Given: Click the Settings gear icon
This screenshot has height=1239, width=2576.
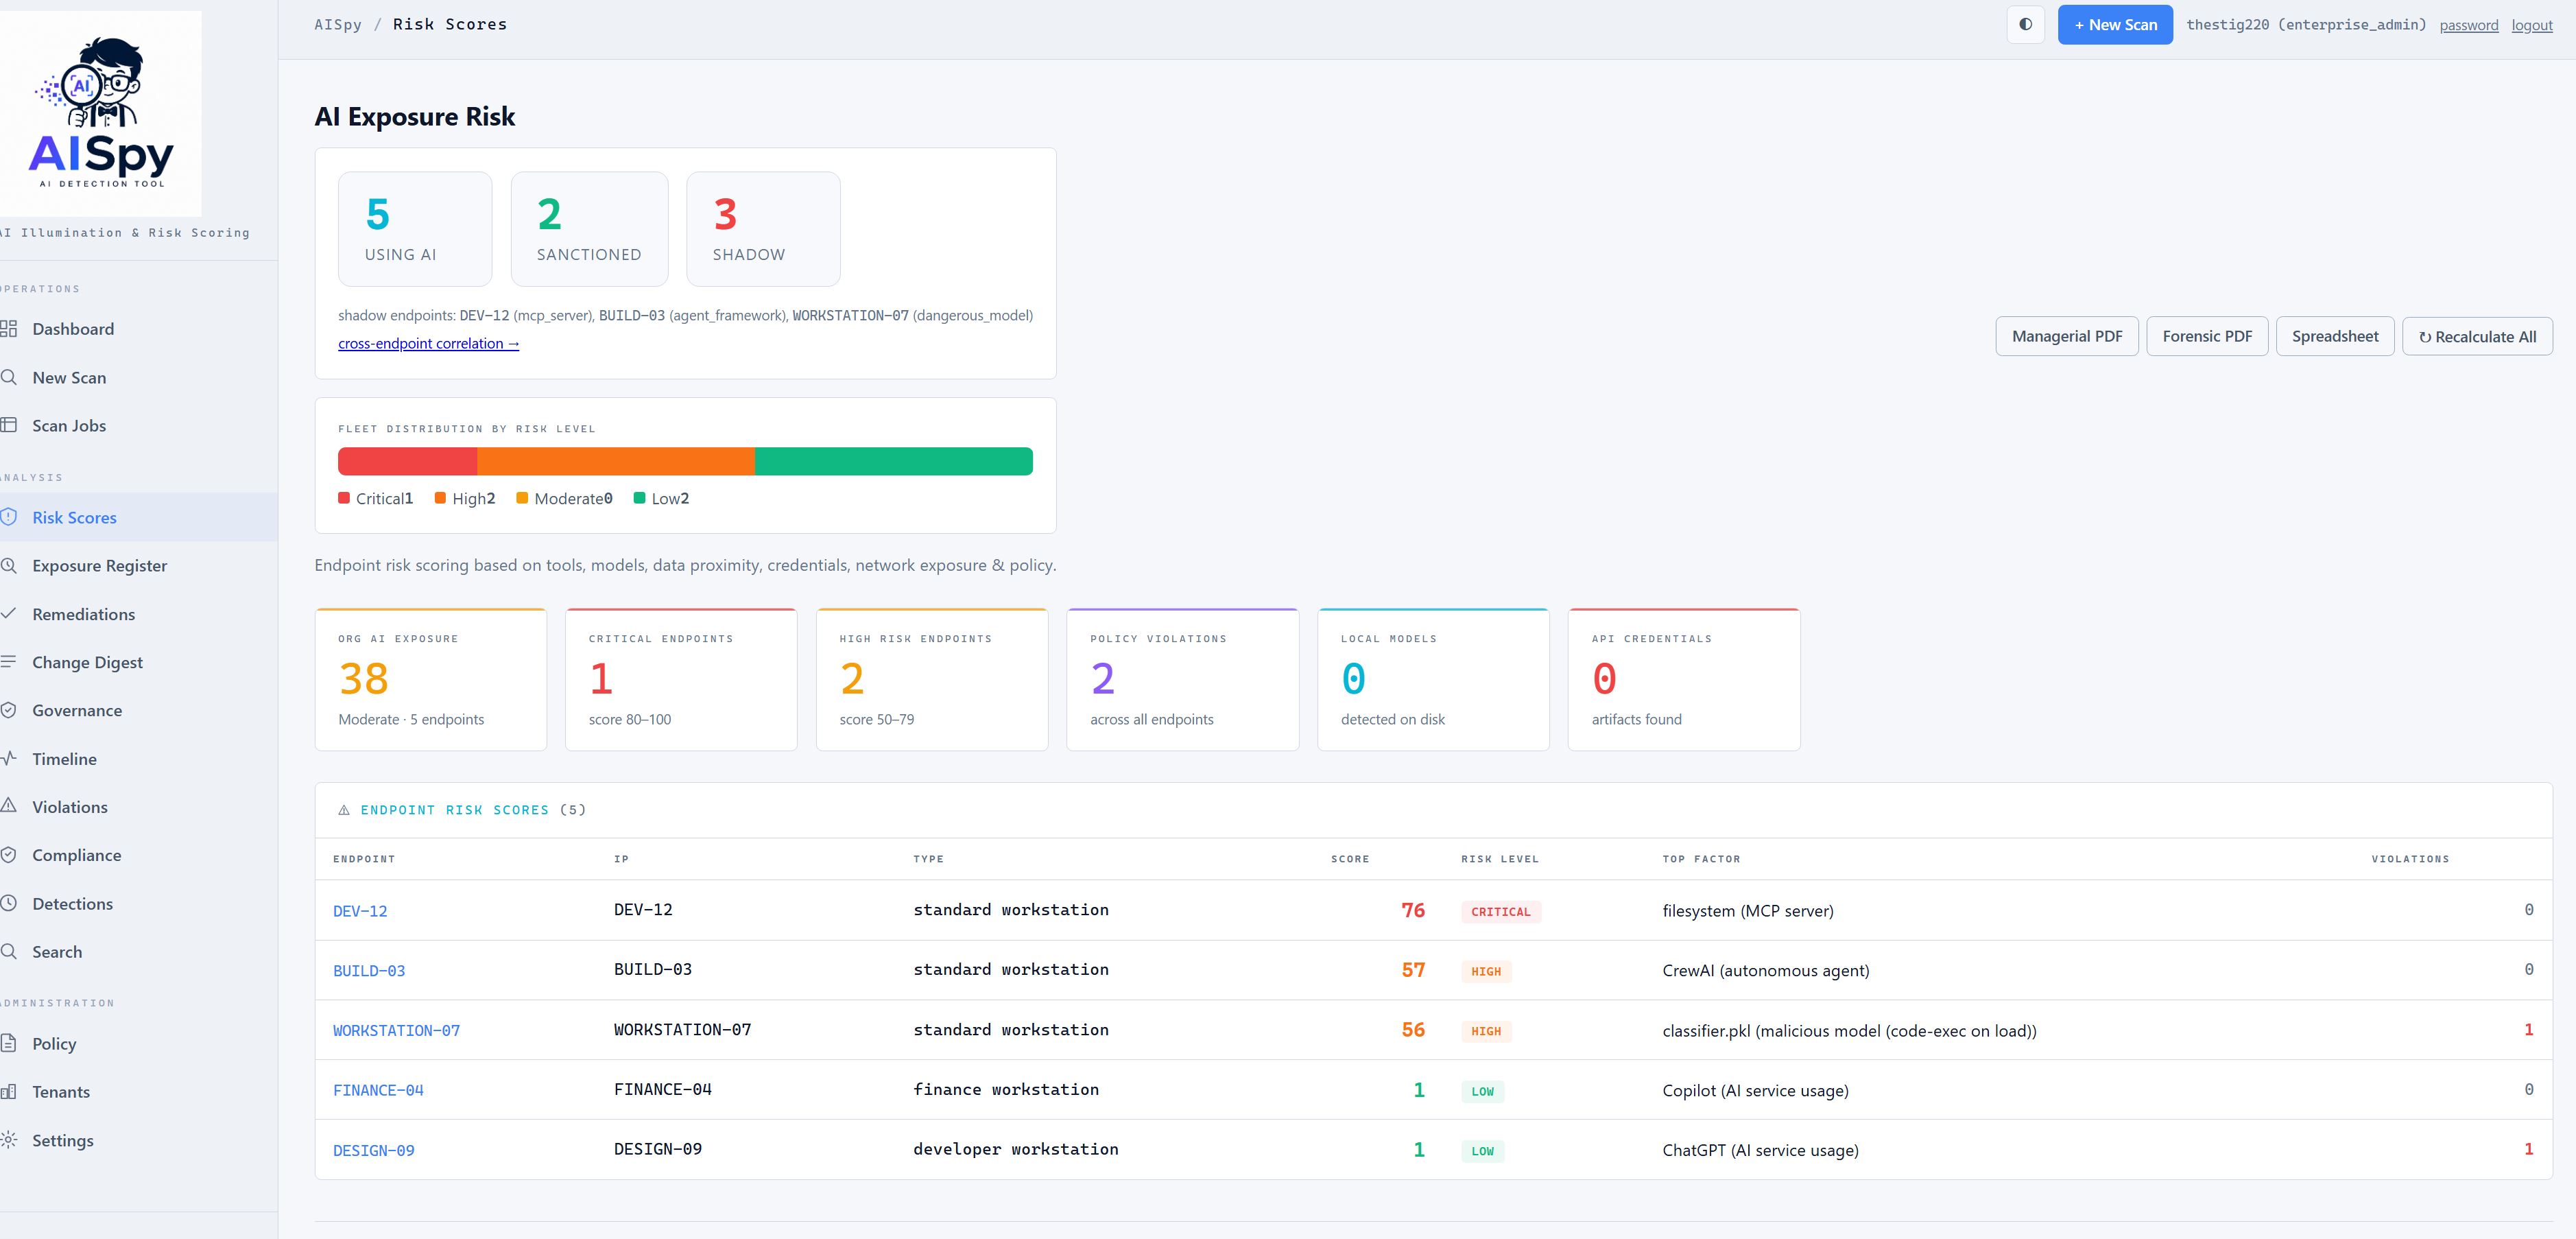Looking at the screenshot, I should (x=9, y=1140).
